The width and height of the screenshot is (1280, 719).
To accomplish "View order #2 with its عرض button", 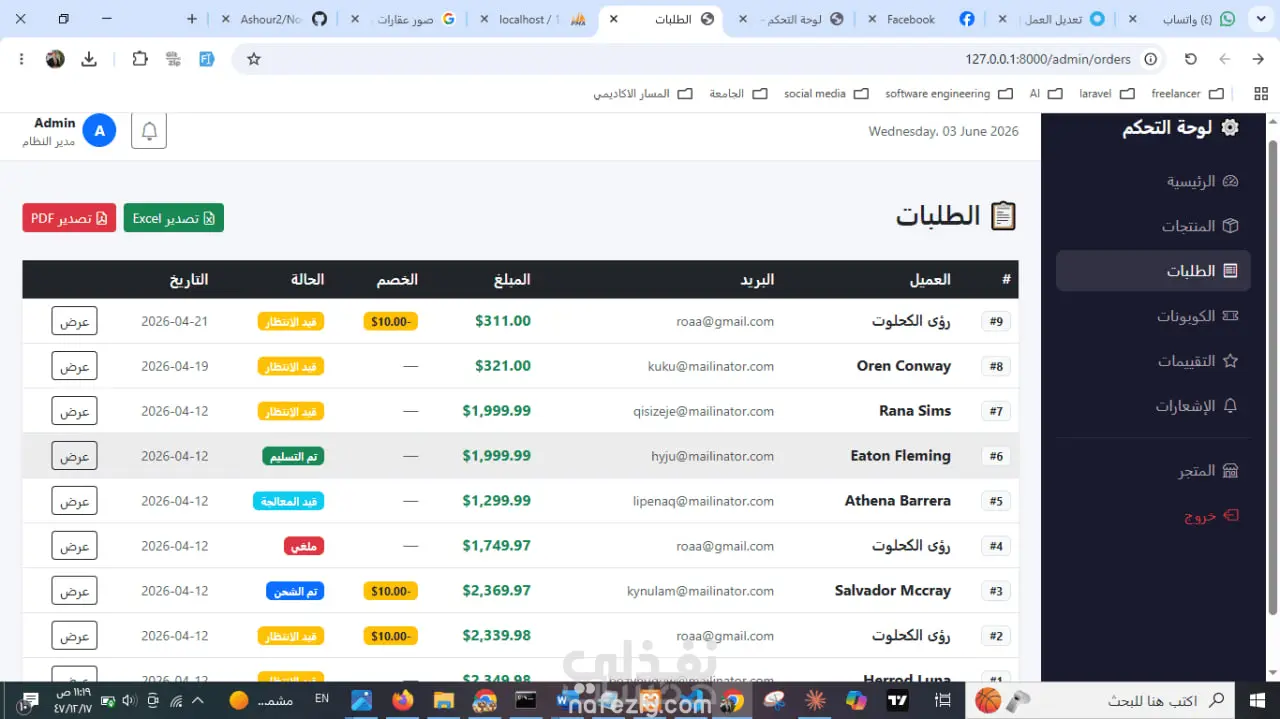I will click(75, 636).
